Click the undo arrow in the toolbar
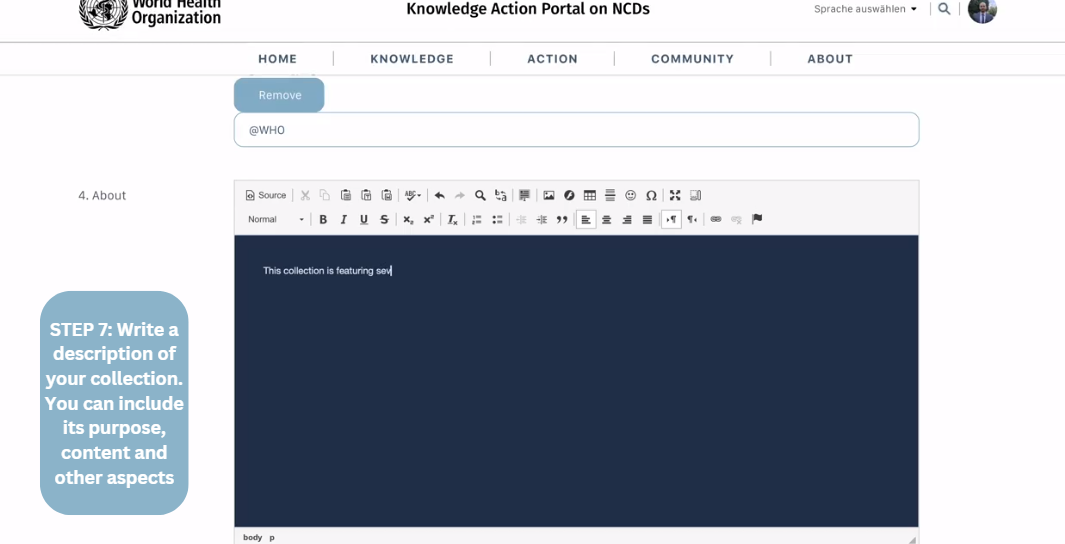The width and height of the screenshot is (1065, 544). (x=439, y=196)
